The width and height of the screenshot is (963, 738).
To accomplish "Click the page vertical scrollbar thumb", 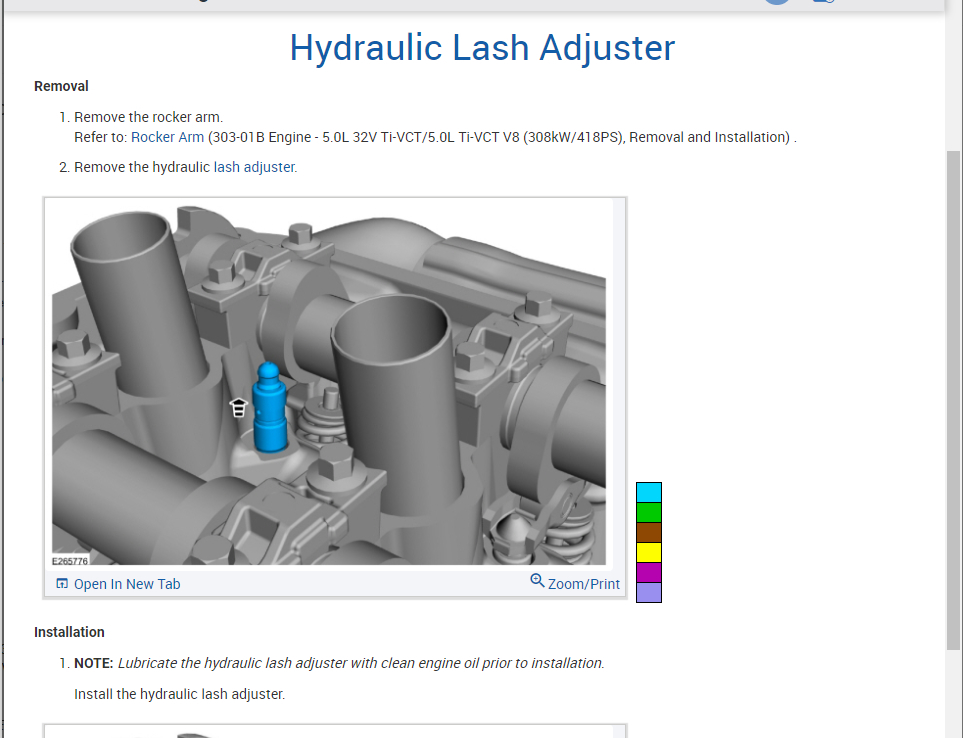I will coord(953,400).
